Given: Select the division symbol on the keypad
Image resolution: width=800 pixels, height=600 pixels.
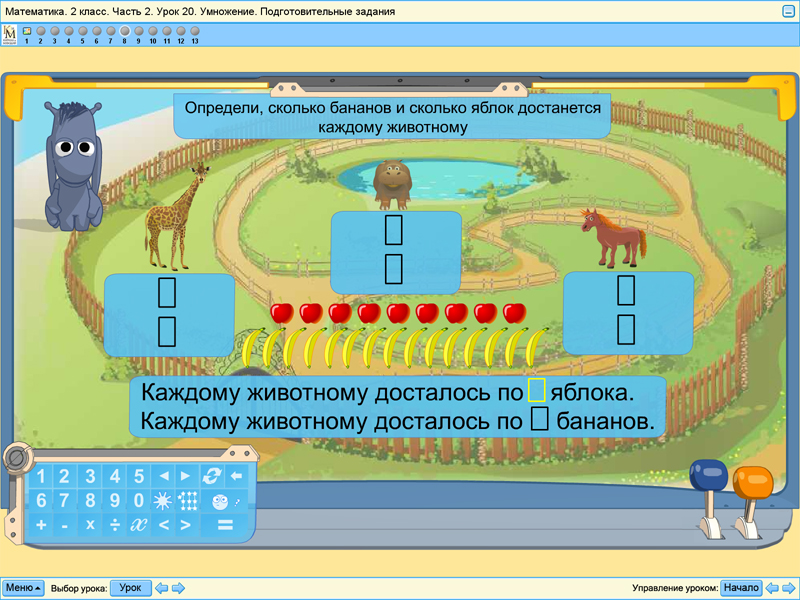Looking at the screenshot, I should point(113,524).
